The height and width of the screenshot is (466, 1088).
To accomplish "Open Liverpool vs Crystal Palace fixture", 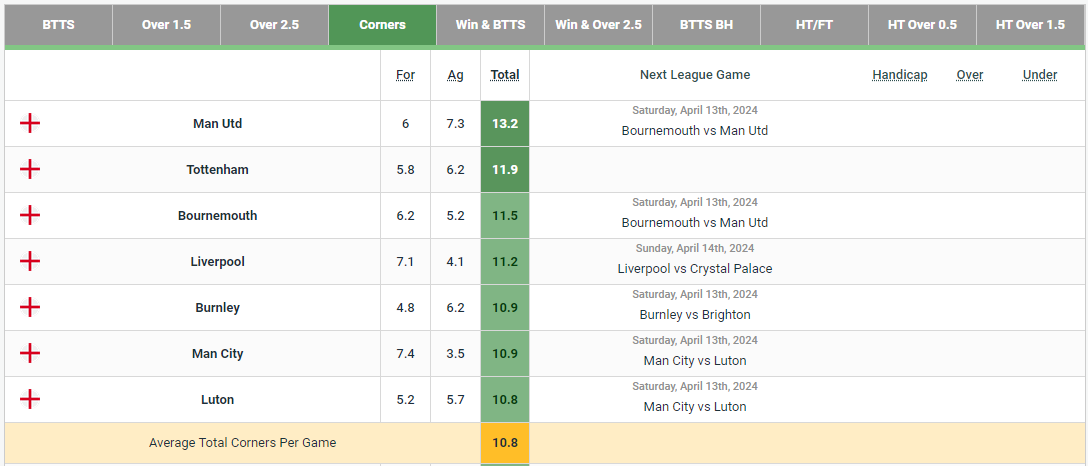I will (x=694, y=269).
